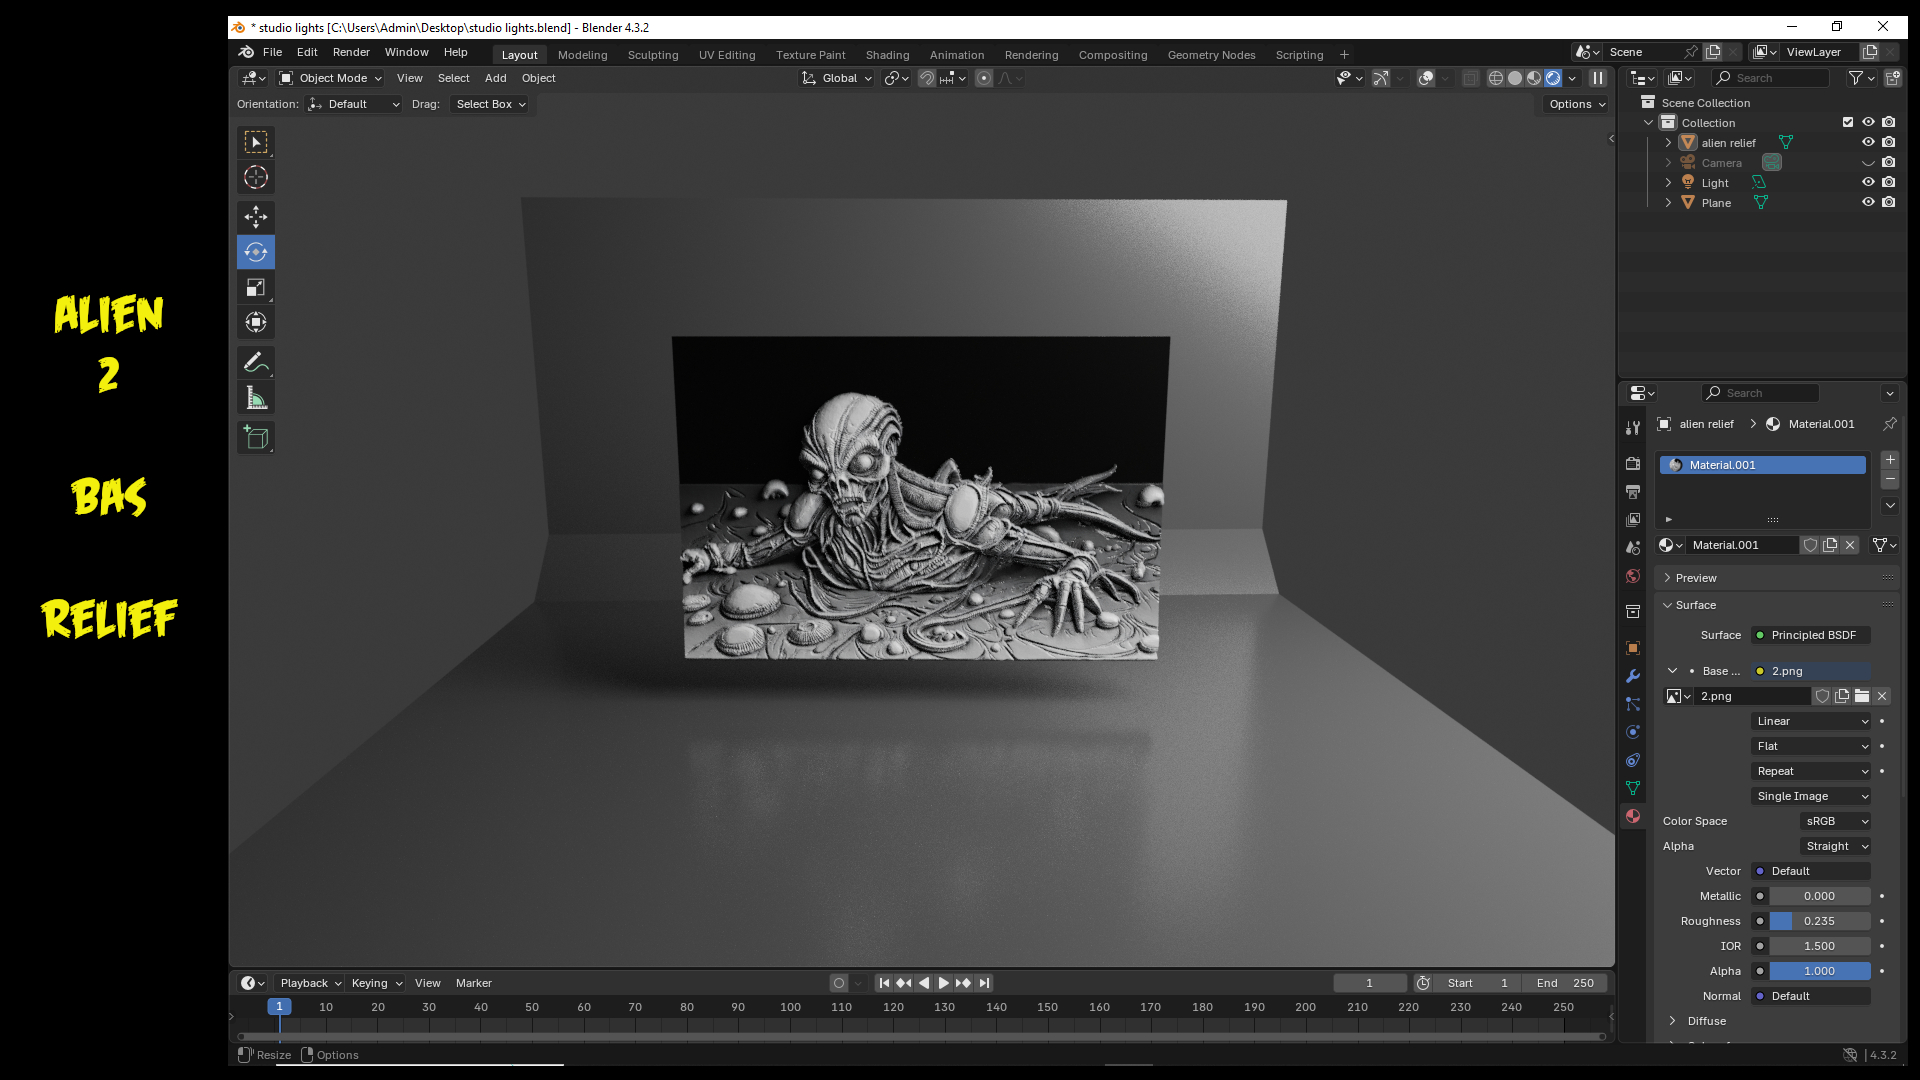Screen dimensions: 1920x1080
Task: Select the Annotate pencil tool
Action: click(x=256, y=363)
